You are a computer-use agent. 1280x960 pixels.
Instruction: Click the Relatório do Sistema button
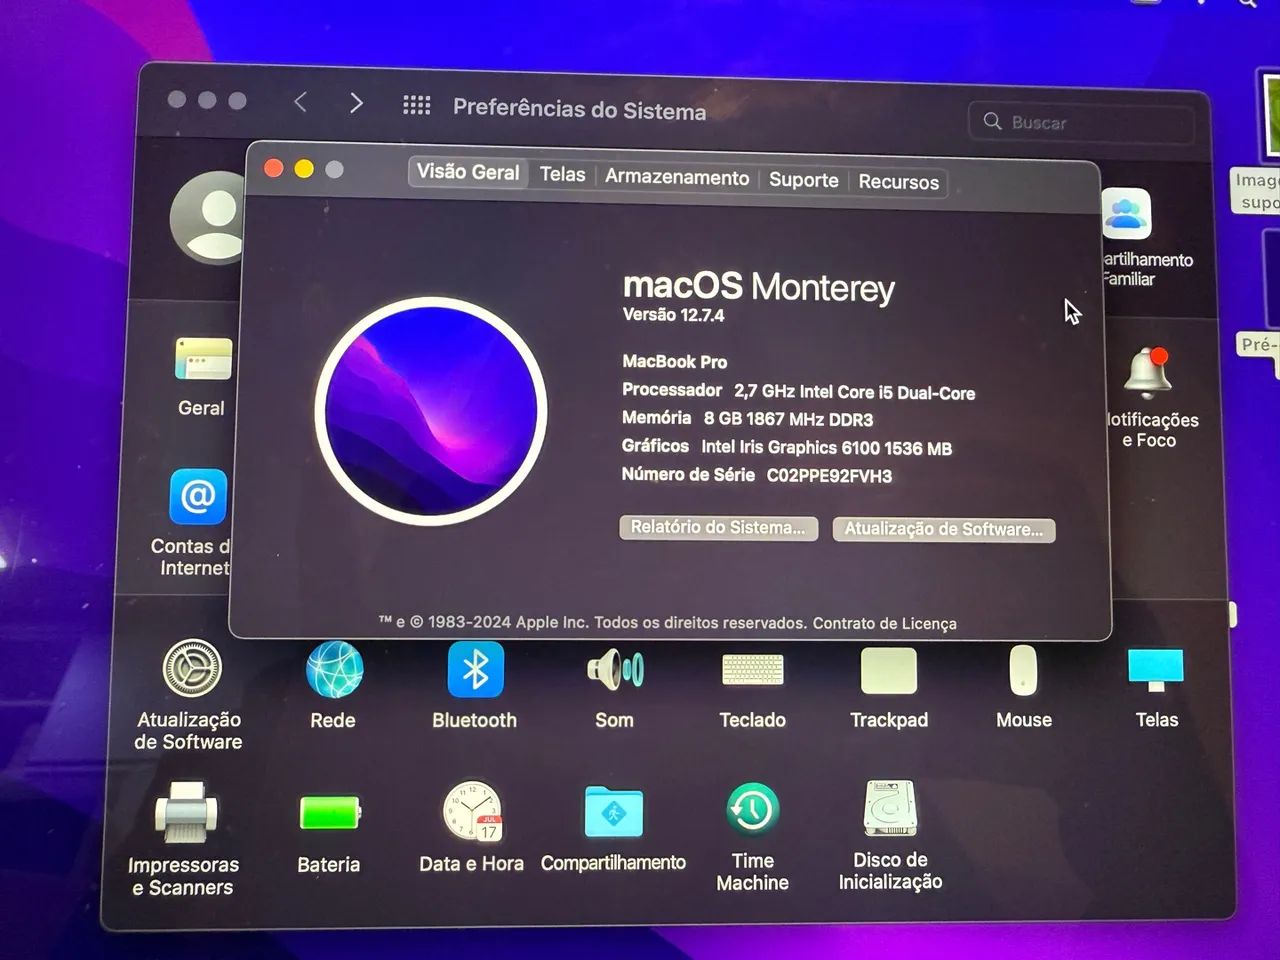718,527
